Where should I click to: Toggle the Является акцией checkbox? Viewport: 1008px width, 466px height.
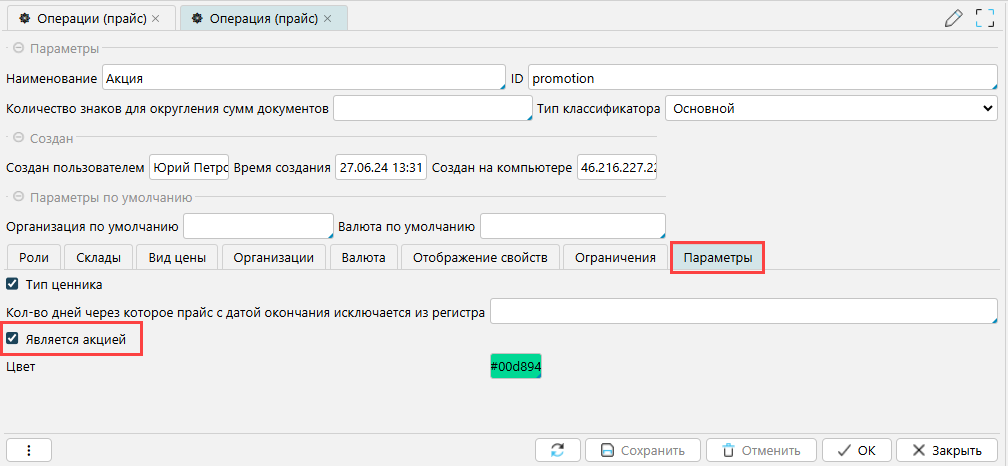(x=13, y=339)
